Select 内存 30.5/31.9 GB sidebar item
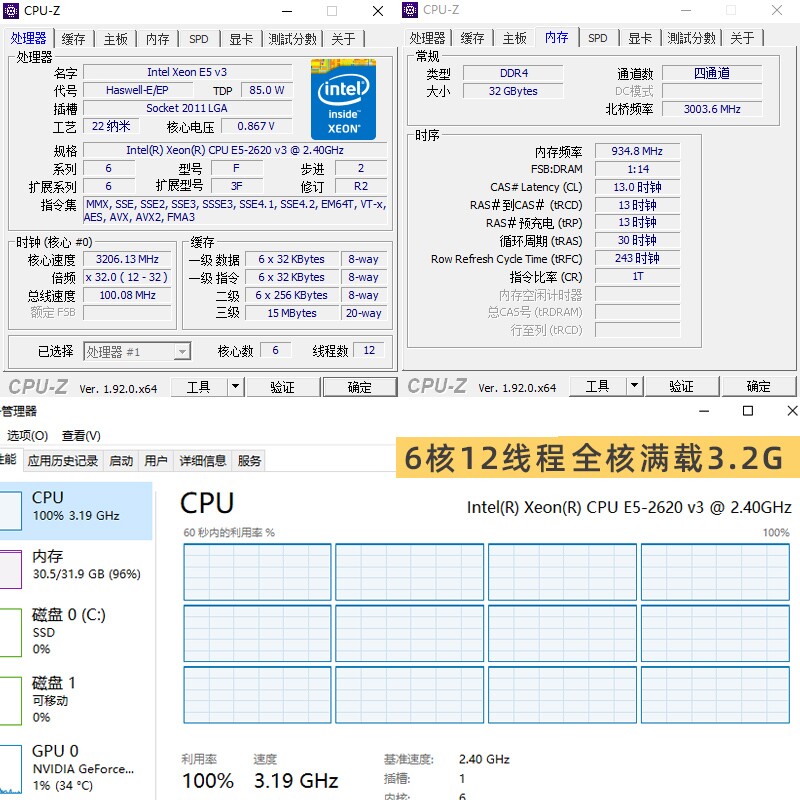This screenshot has width=800, height=800. (76, 568)
